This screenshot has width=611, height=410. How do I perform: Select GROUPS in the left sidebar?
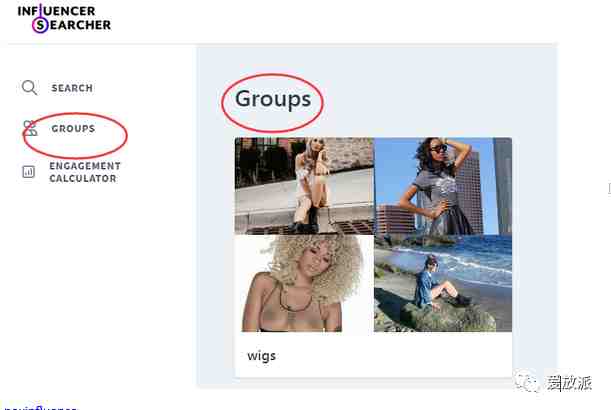[x=73, y=129]
